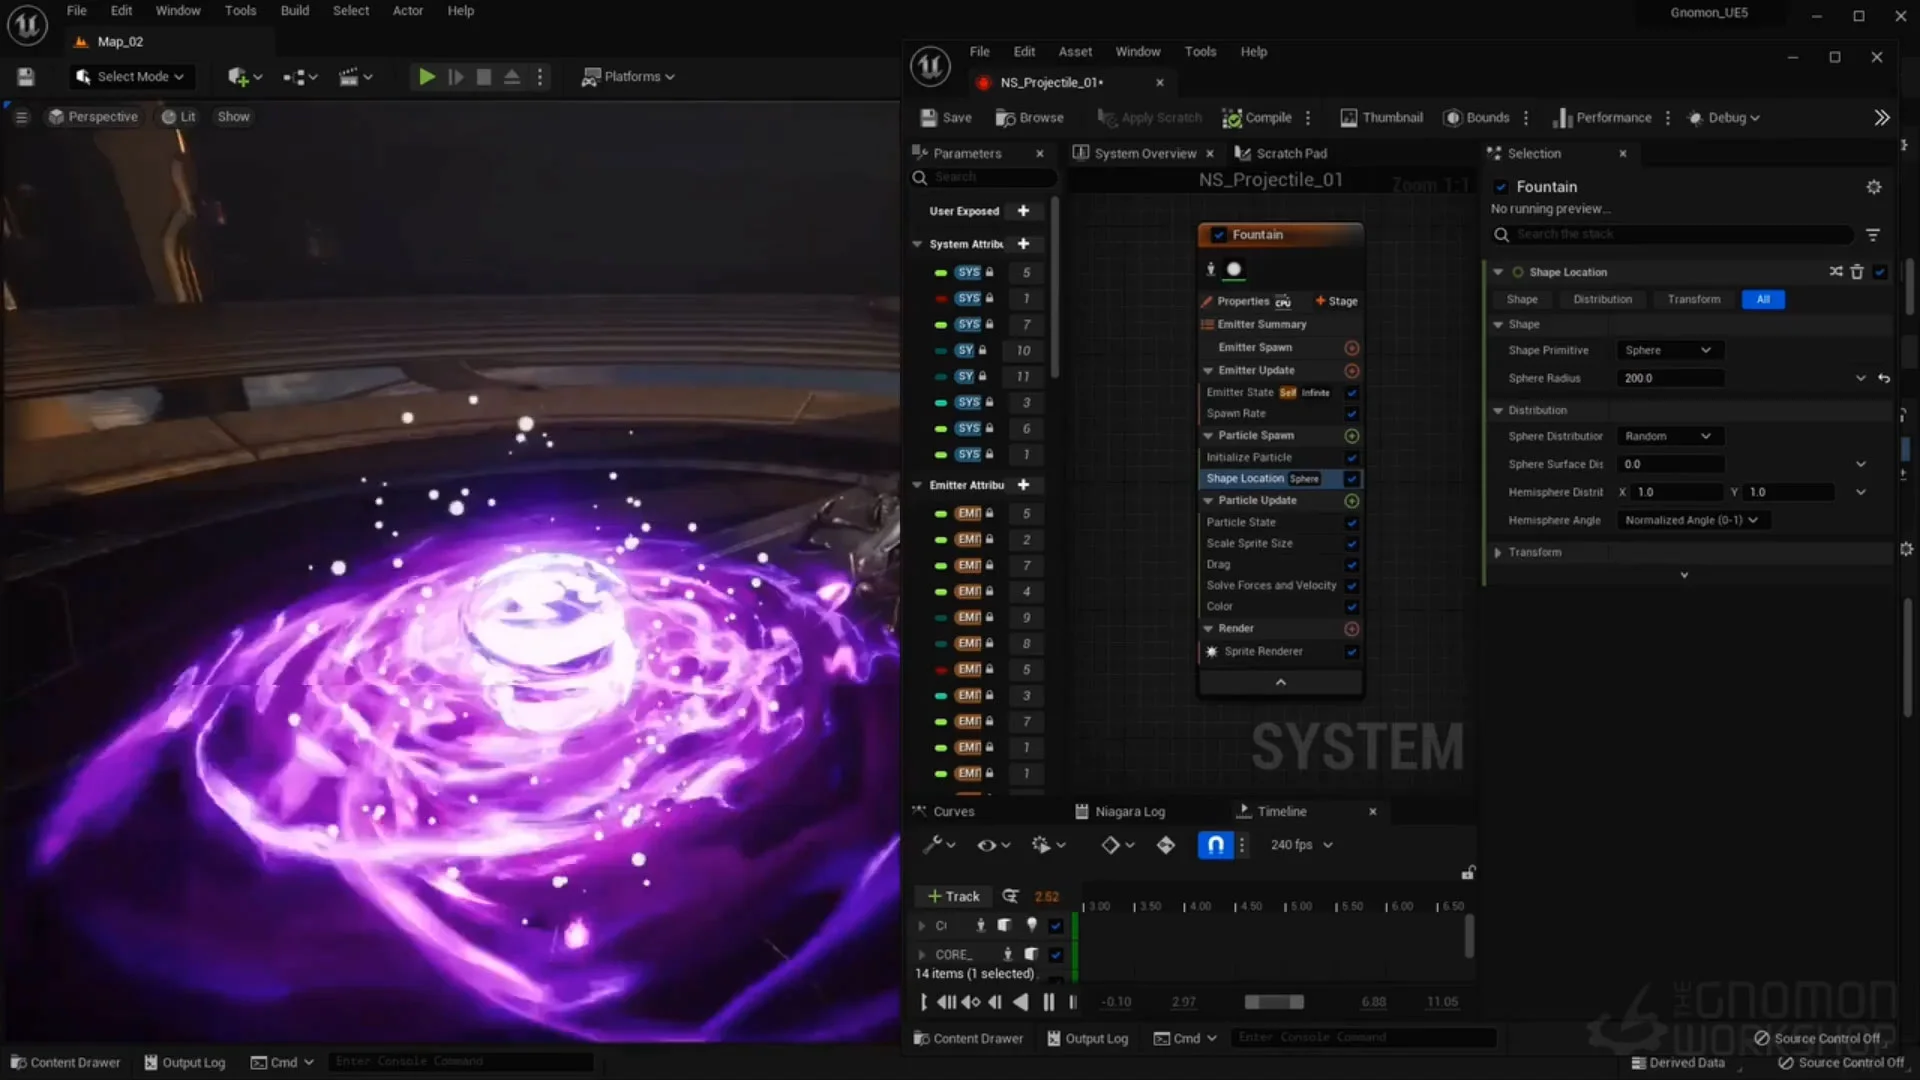Add module to Particle Update group
1920x1080 pixels.
coord(1352,501)
